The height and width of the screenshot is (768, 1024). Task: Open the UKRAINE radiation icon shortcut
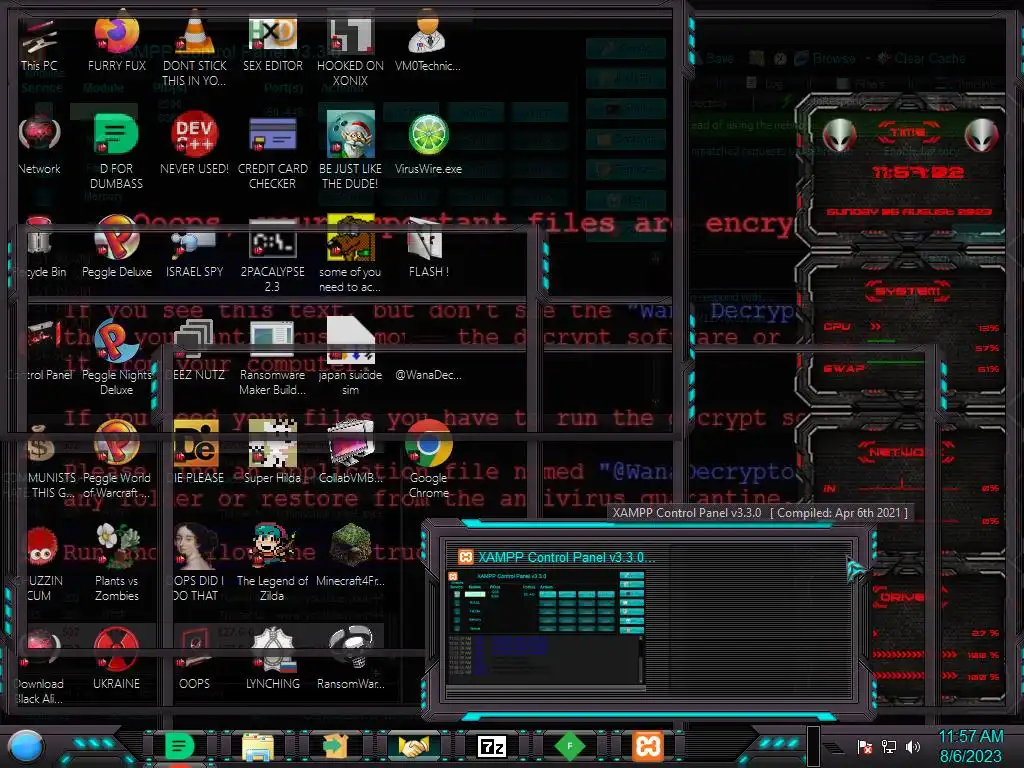click(117, 658)
